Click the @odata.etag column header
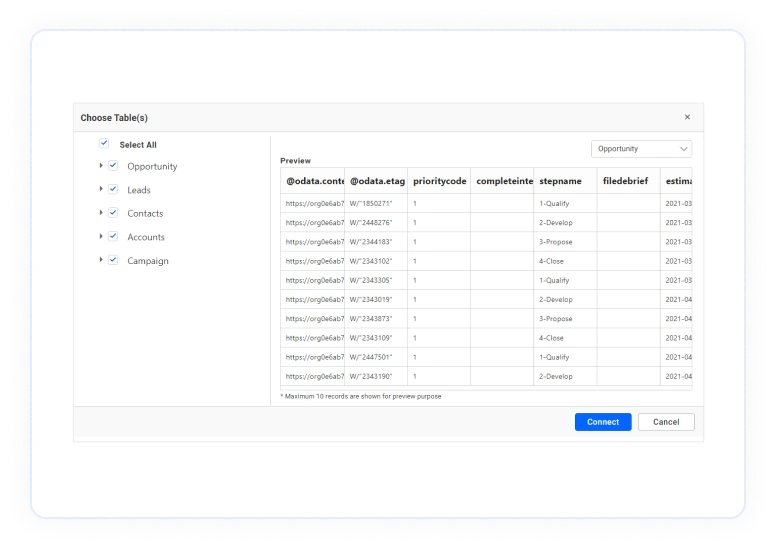 coord(376,181)
